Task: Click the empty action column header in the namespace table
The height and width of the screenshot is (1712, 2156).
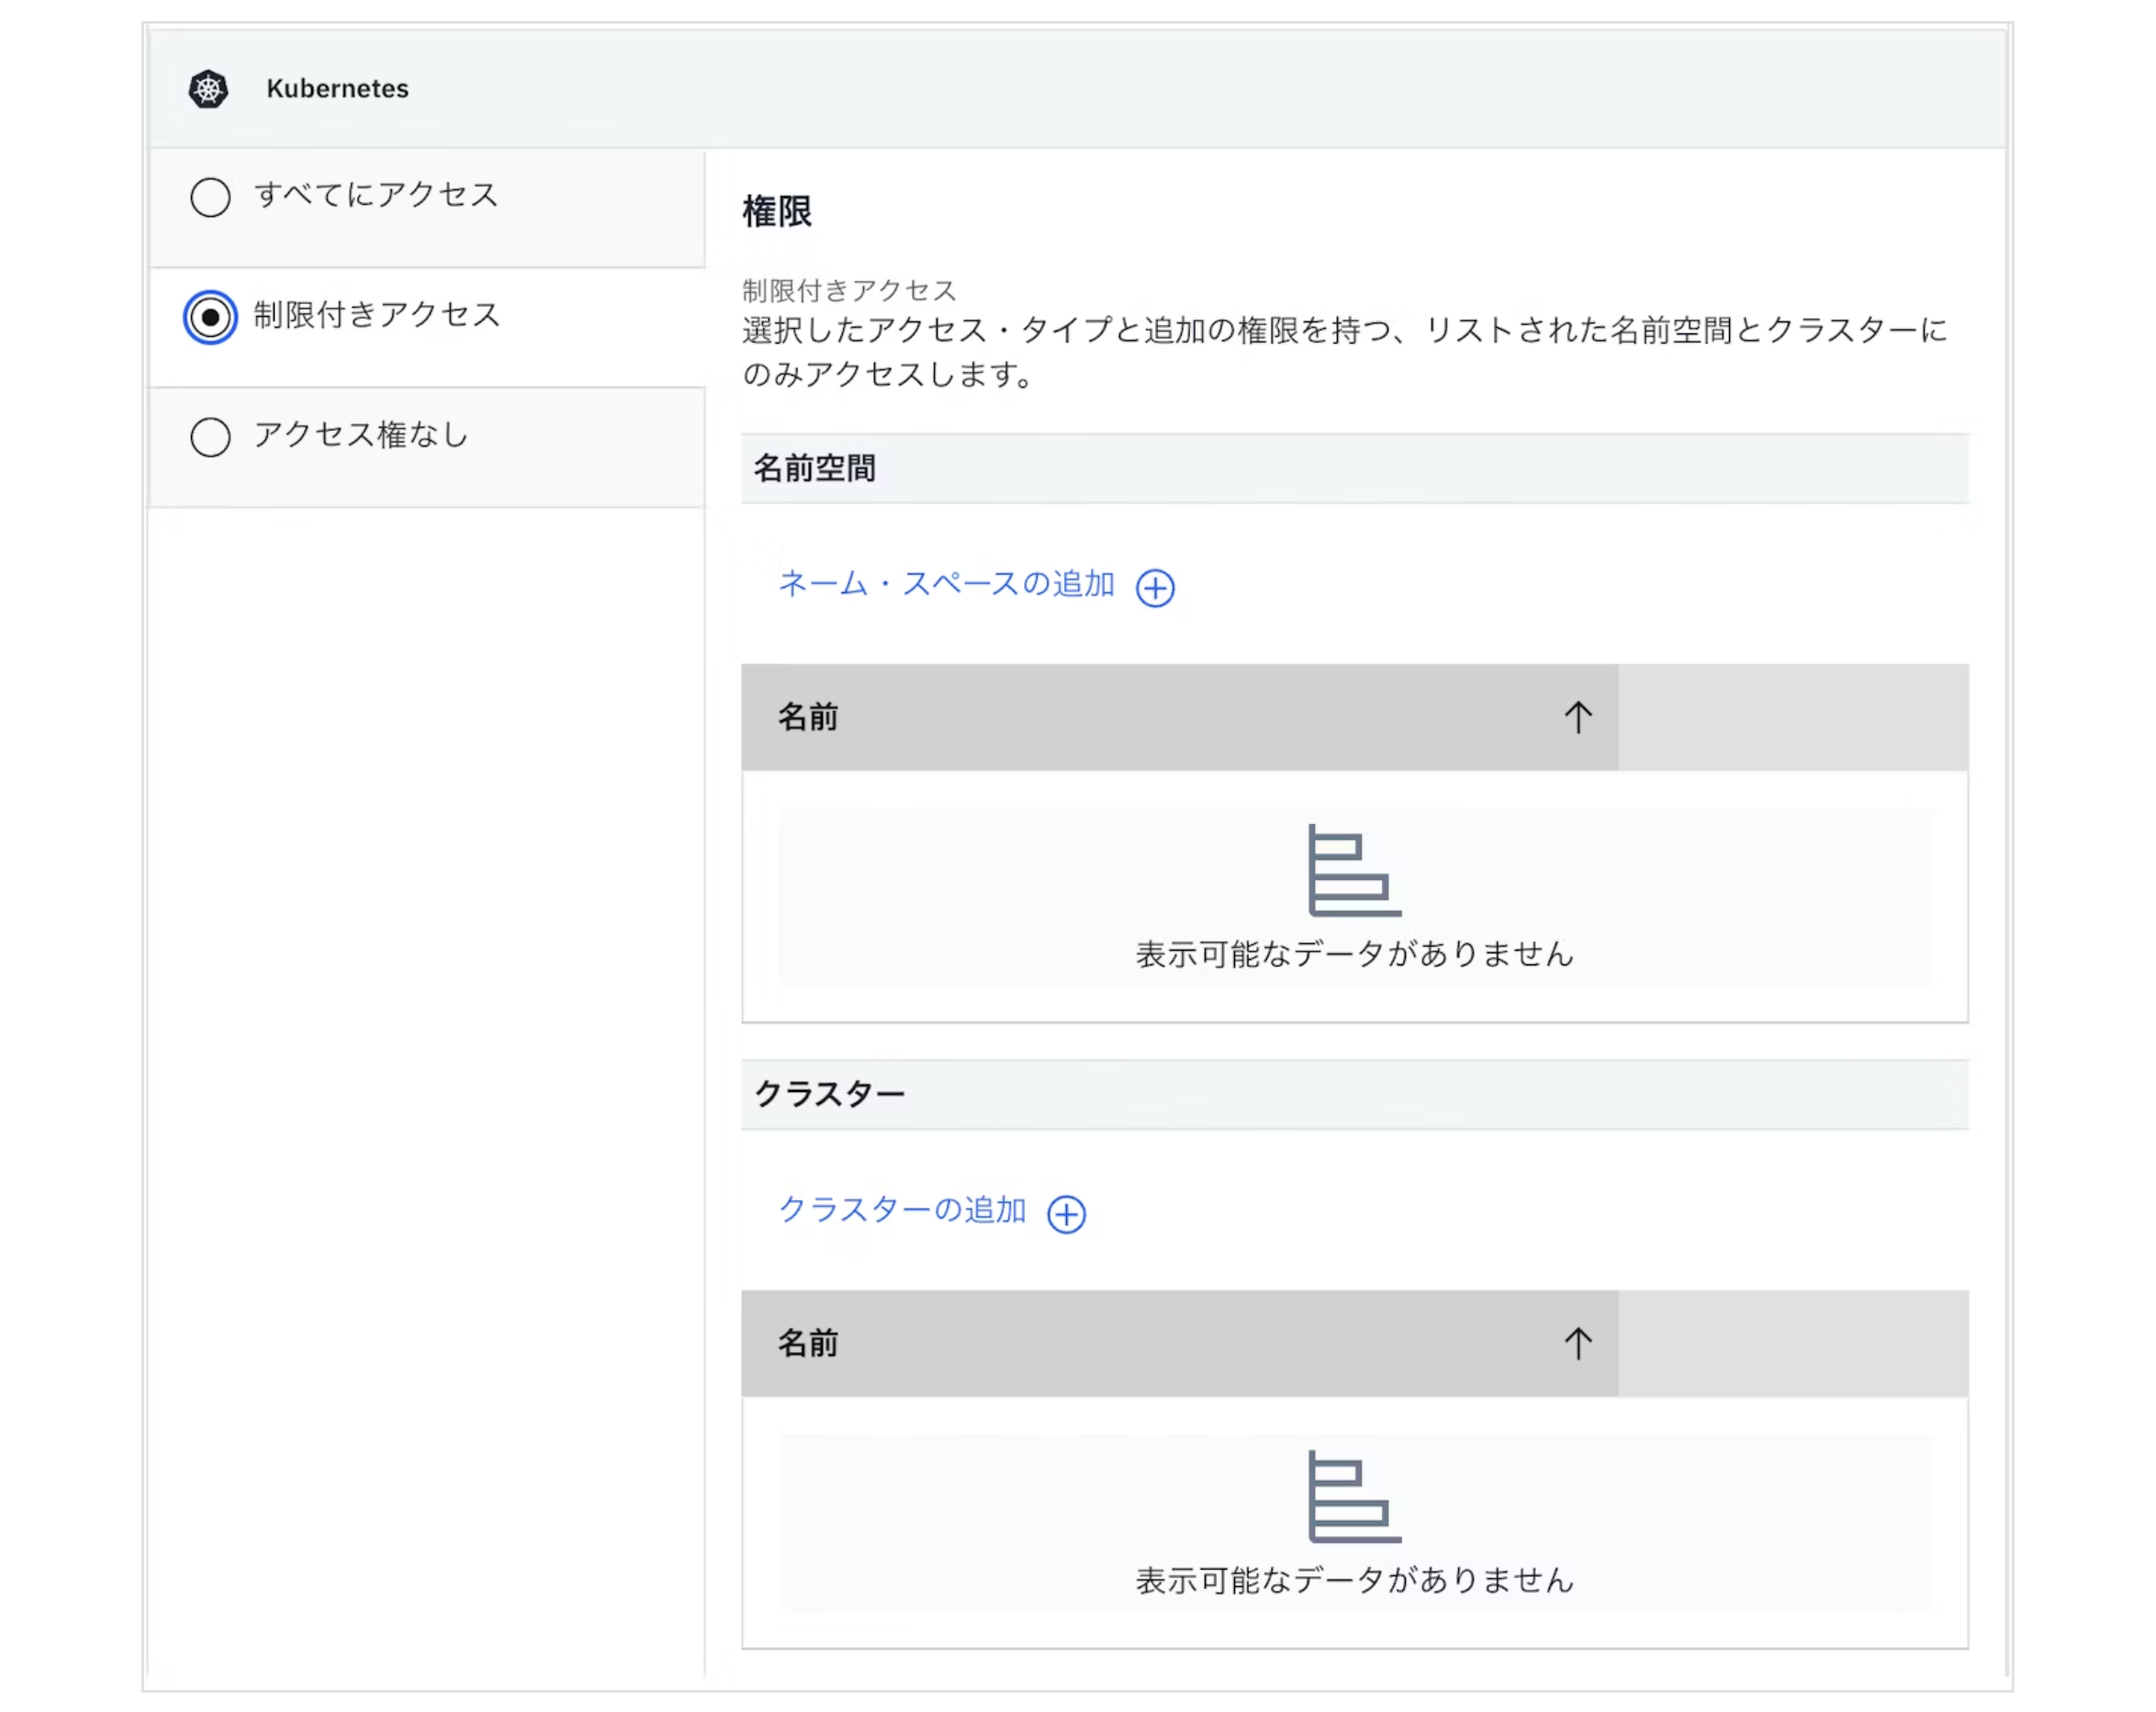Action: click(x=1792, y=717)
